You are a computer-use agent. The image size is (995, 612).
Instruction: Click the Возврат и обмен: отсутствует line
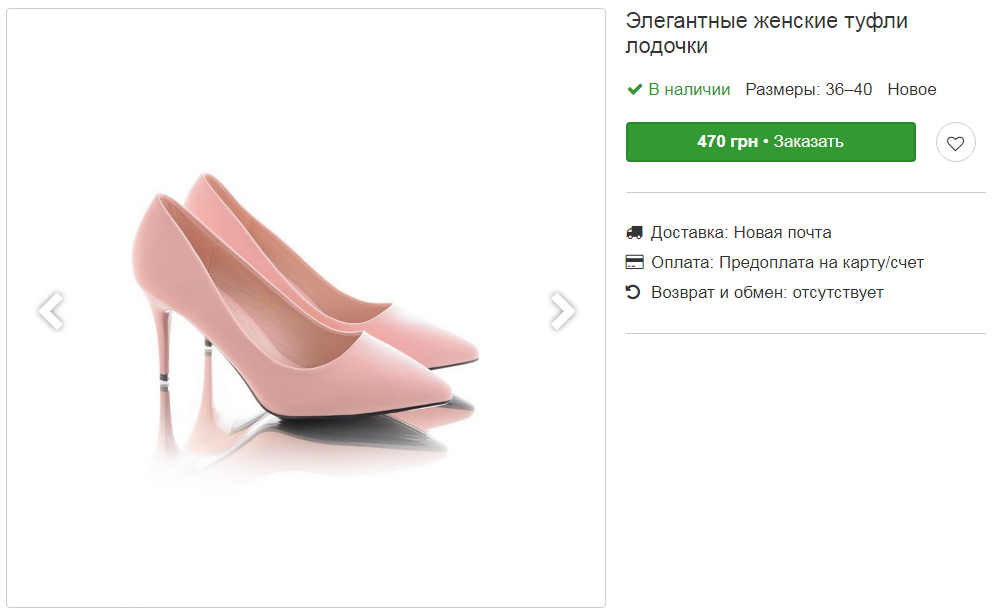(x=767, y=293)
